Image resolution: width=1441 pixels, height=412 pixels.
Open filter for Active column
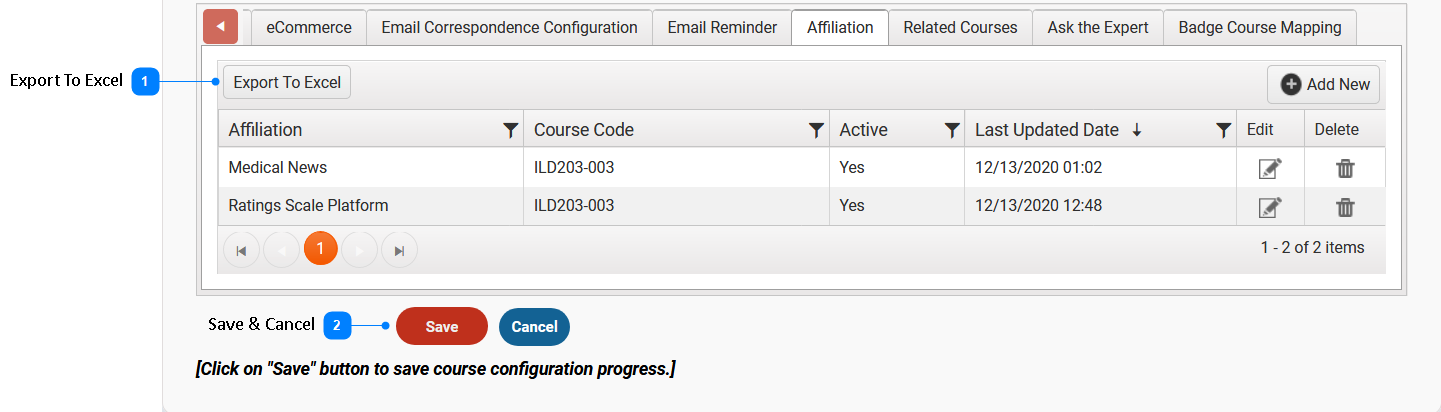(x=952, y=130)
